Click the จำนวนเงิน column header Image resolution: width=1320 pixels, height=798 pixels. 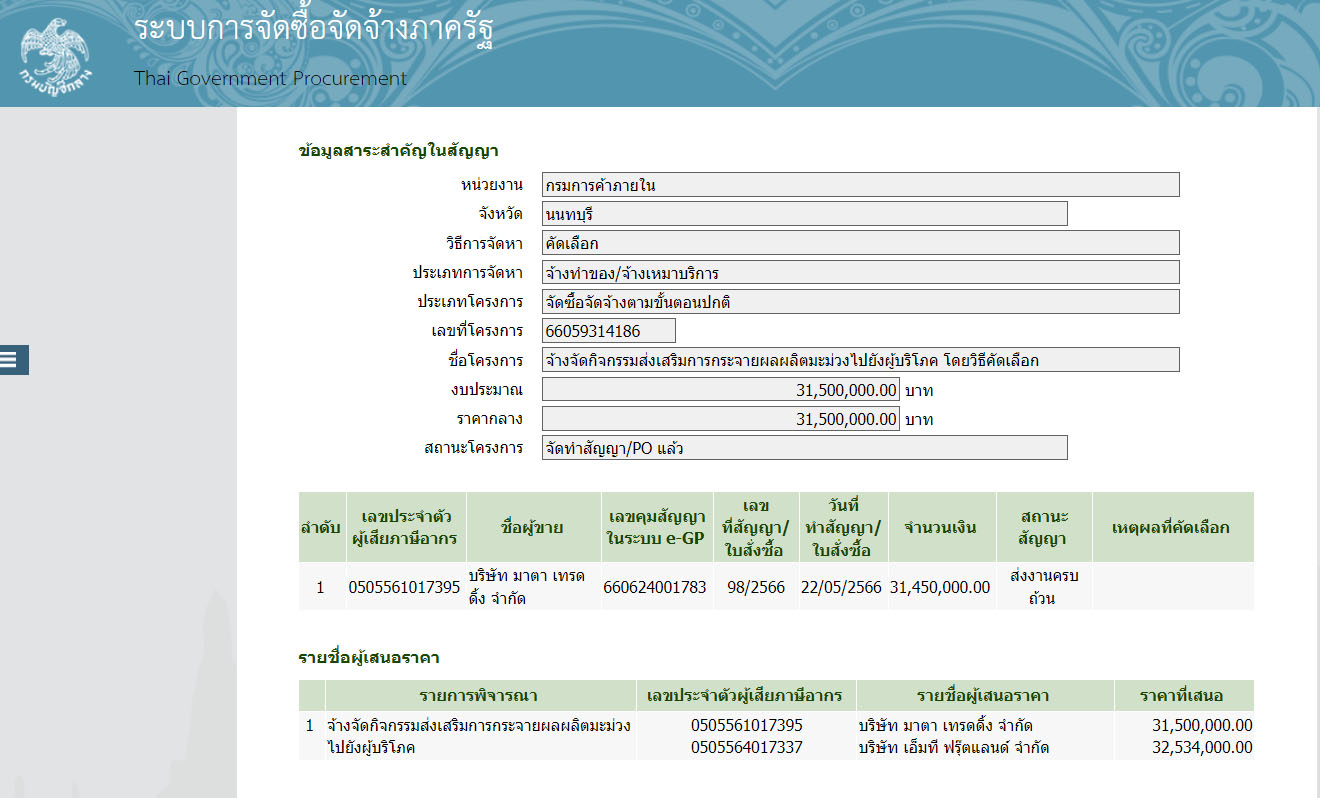pos(940,527)
